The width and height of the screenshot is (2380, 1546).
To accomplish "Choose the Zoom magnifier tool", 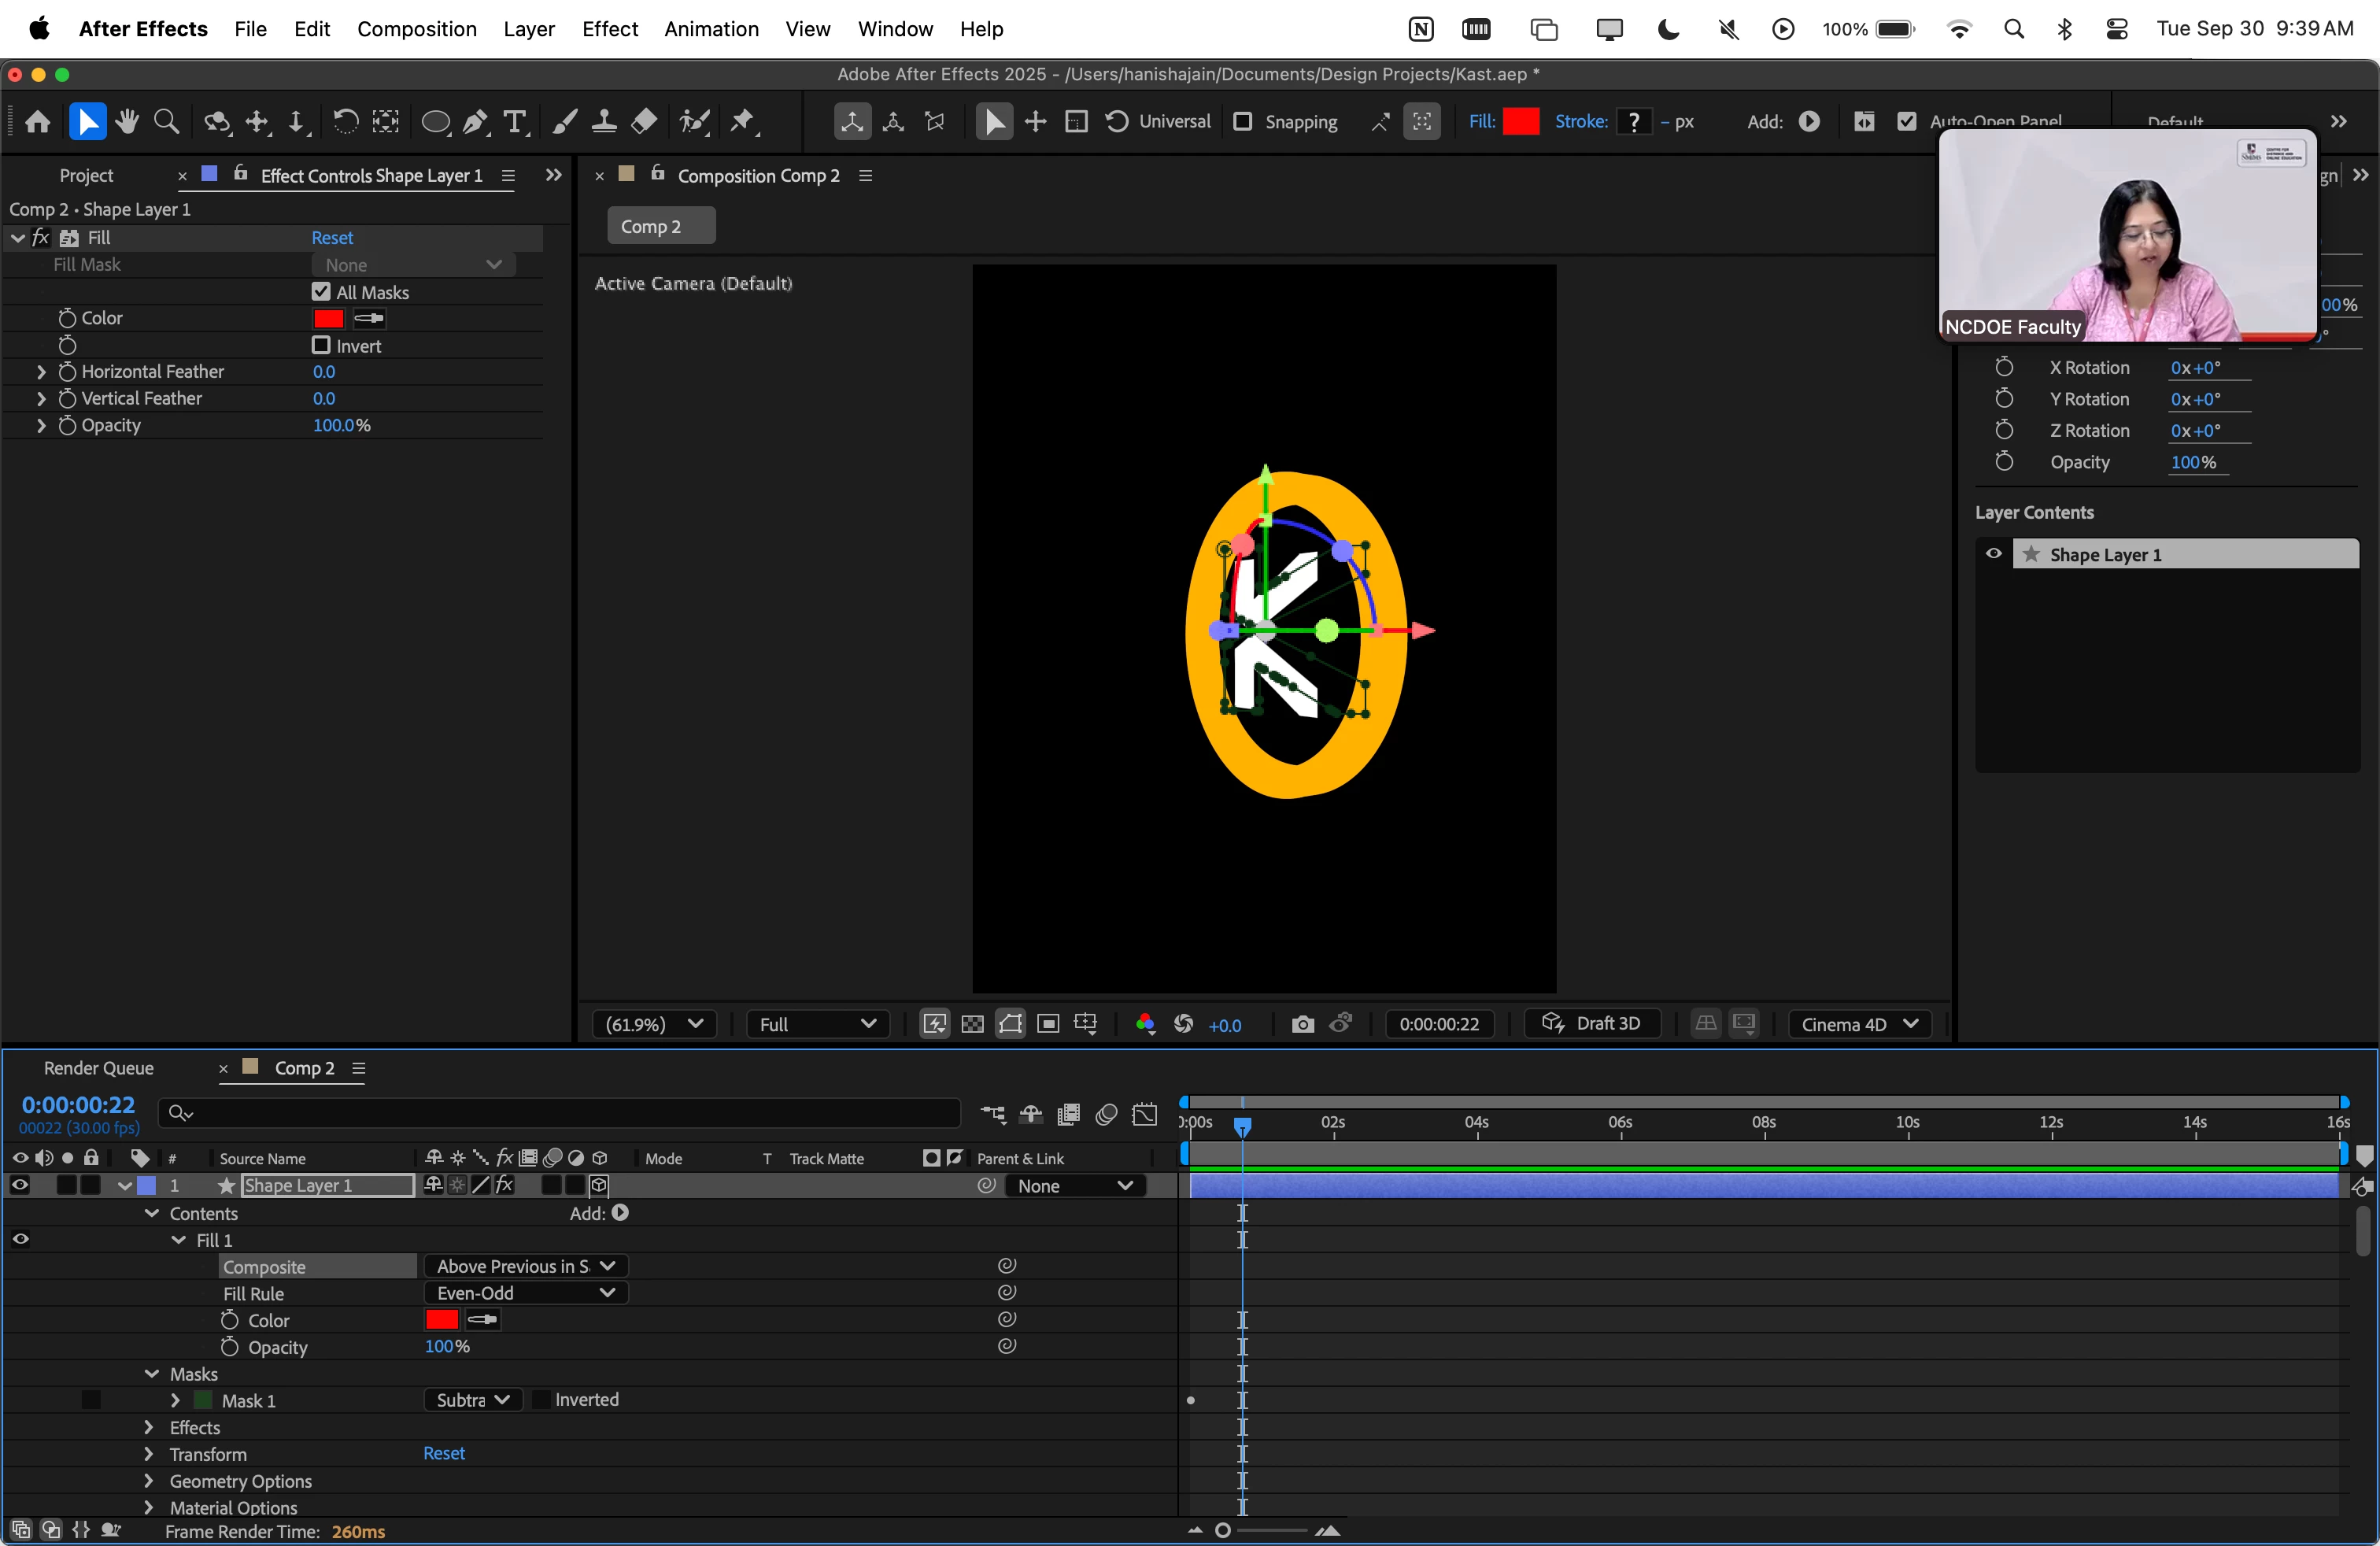I will point(167,122).
